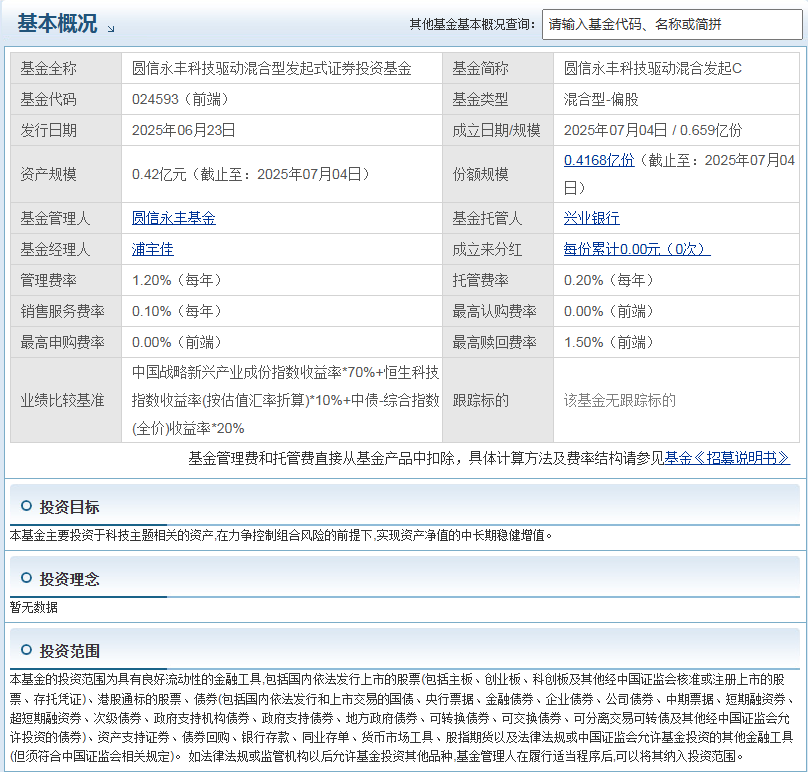Image resolution: width=808 pixels, height=772 pixels.
Task: Click establishment value 2025年07月04日 / 0.659亿份
Action: pyautogui.click(x=653, y=130)
